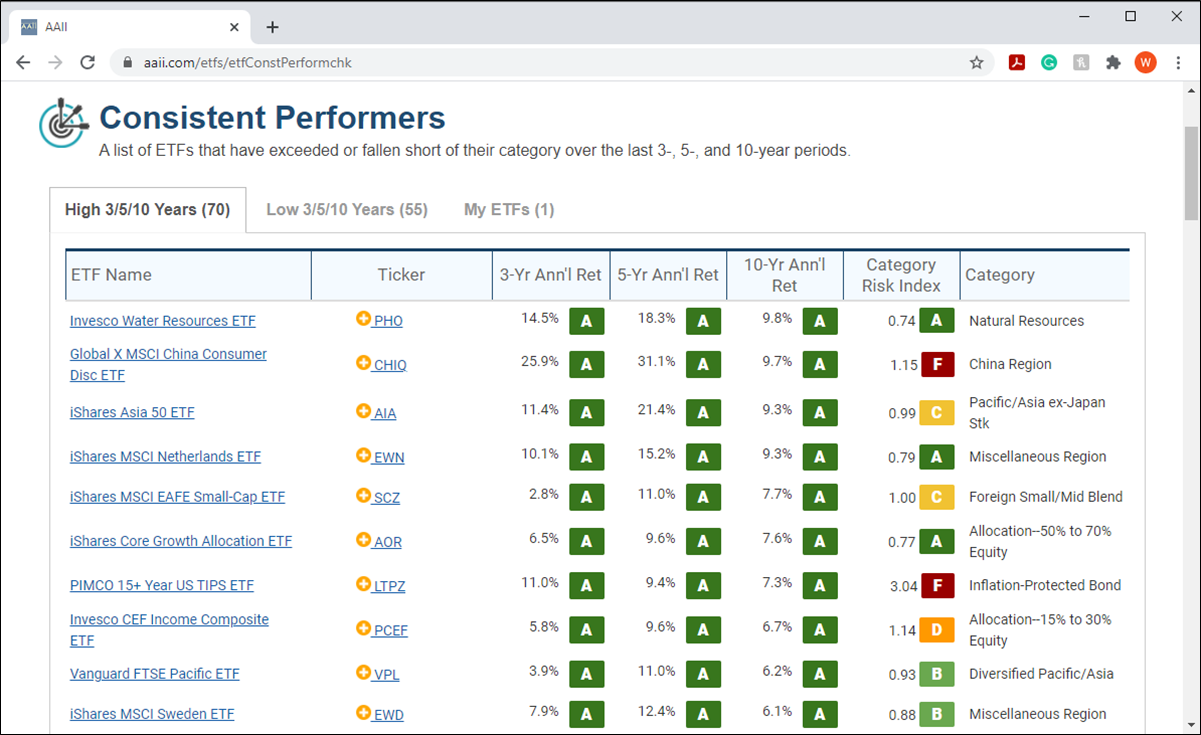Click the Natural Resources category text
1201x735 pixels.
(1026, 321)
